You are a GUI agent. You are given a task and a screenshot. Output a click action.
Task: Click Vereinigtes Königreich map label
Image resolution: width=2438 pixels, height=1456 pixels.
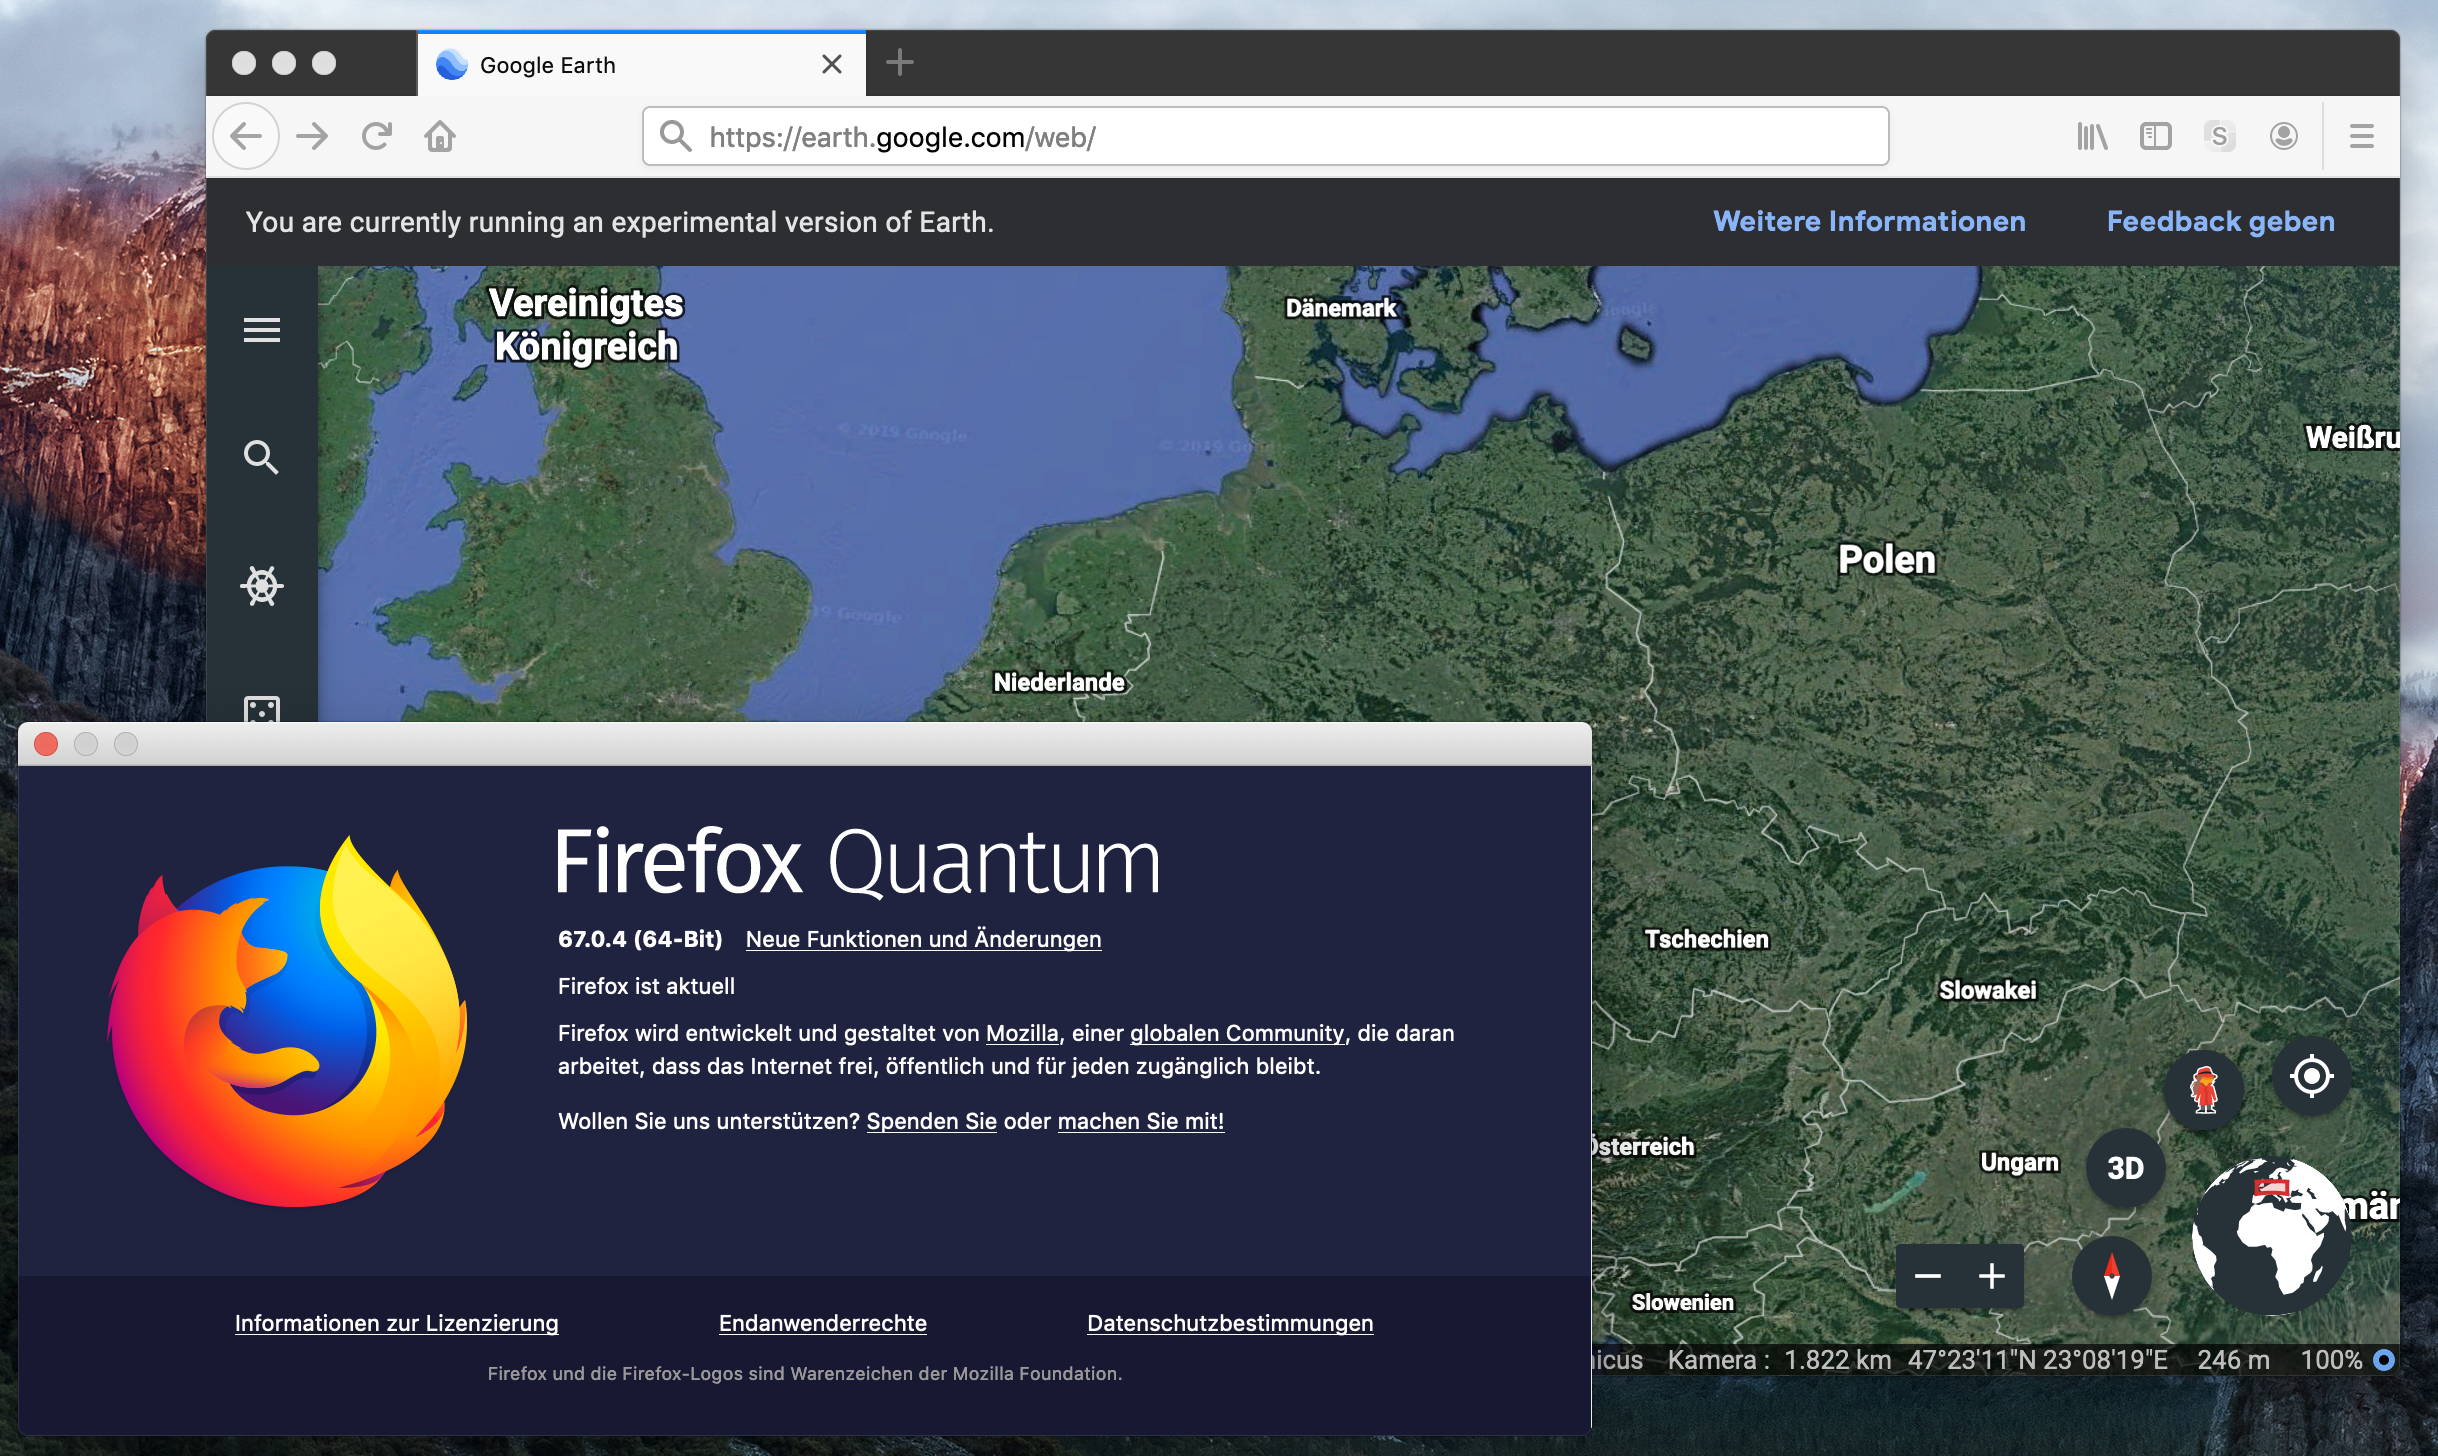tap(586, 324)
